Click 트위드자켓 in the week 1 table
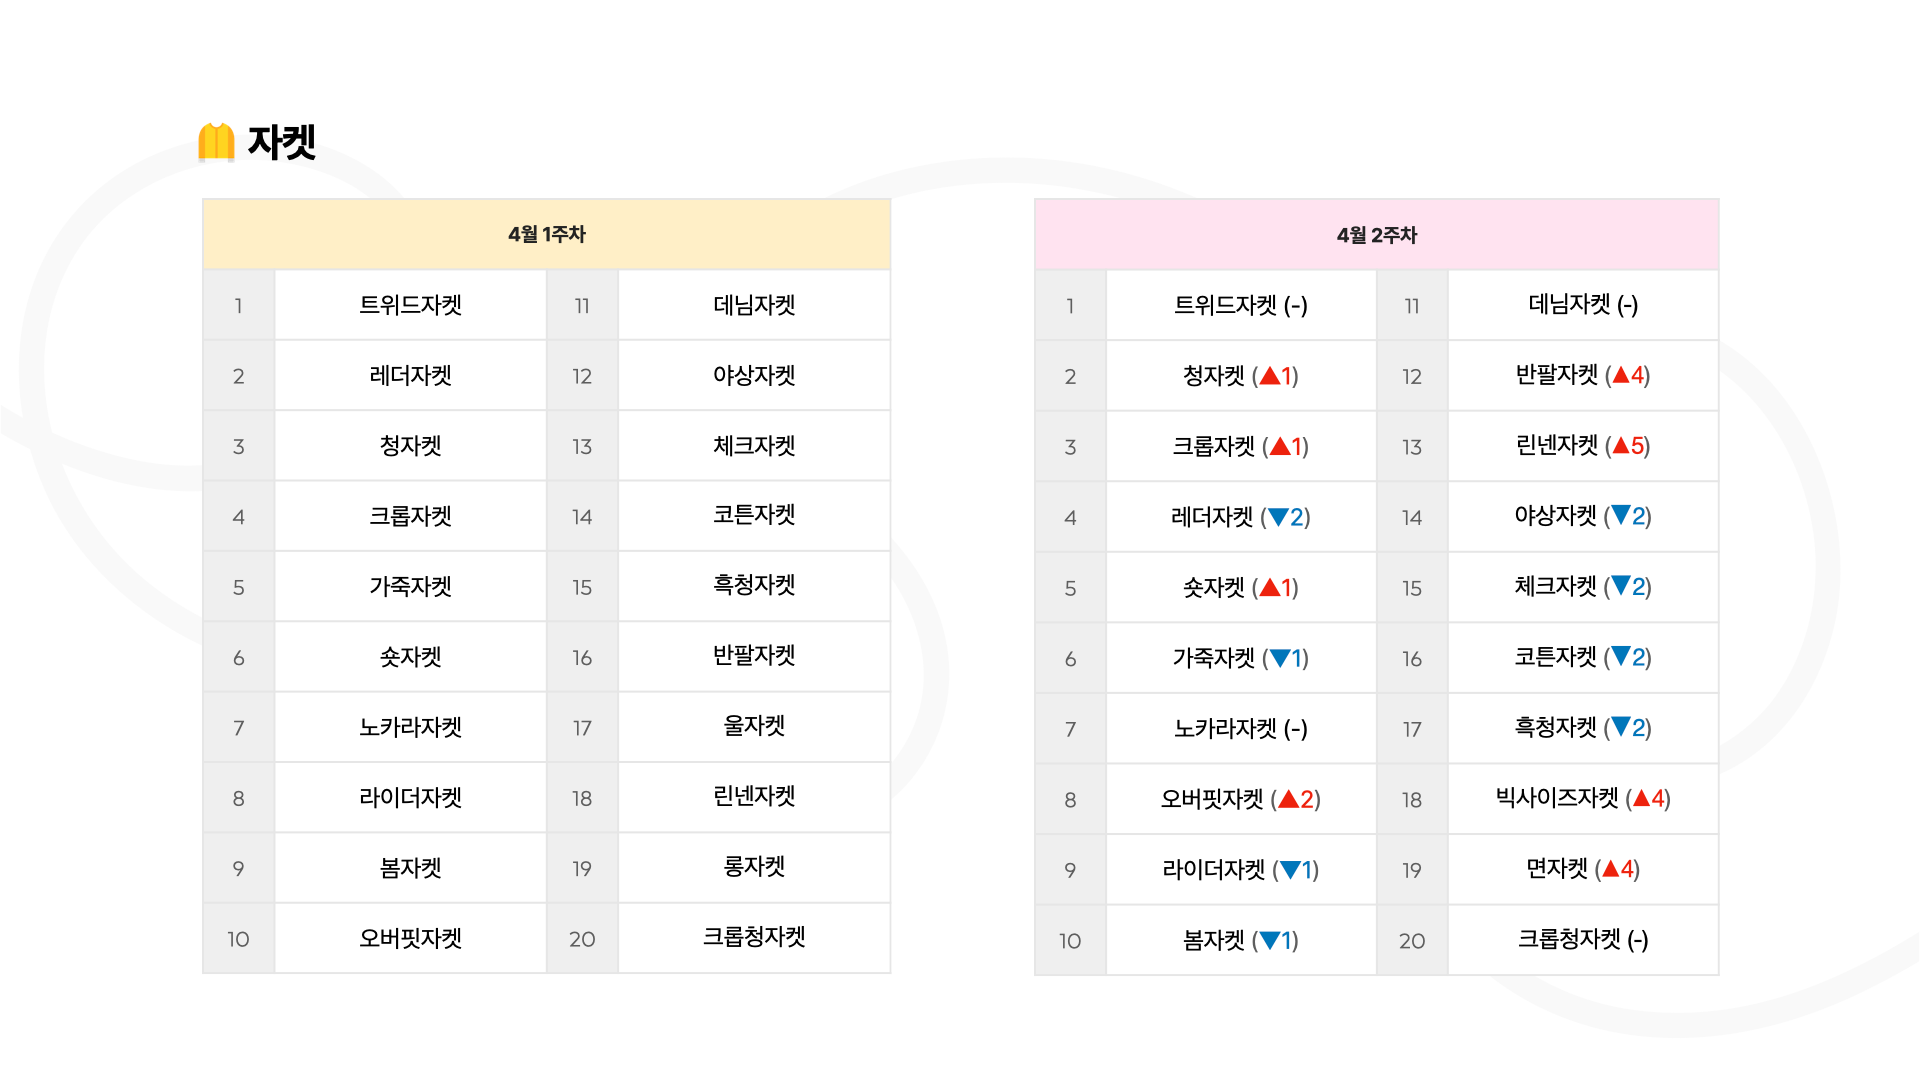1920x1080 pixels. point(411,305)
